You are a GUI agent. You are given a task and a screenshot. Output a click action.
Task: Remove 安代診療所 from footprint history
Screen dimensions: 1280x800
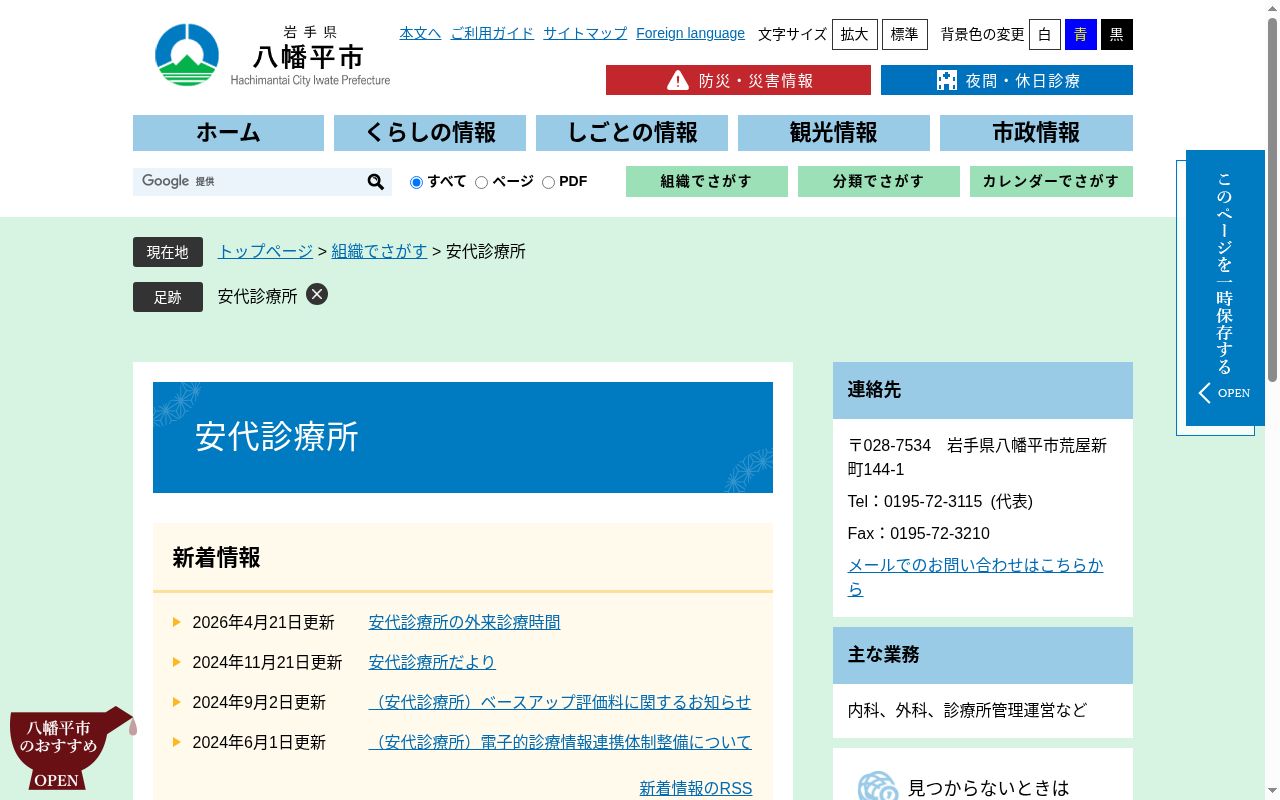317,294
